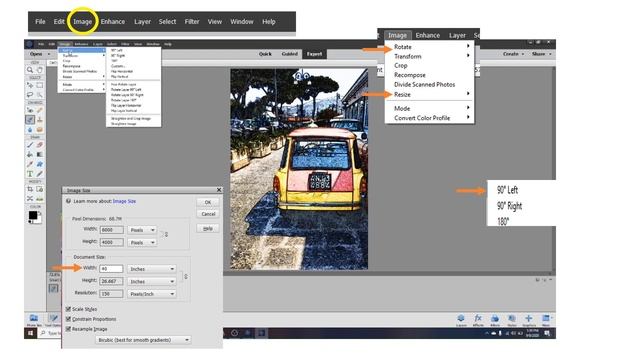The image size is (640, 360).
Task: Click the yellow car photo on canvas
Action: (x=299, y=169)
